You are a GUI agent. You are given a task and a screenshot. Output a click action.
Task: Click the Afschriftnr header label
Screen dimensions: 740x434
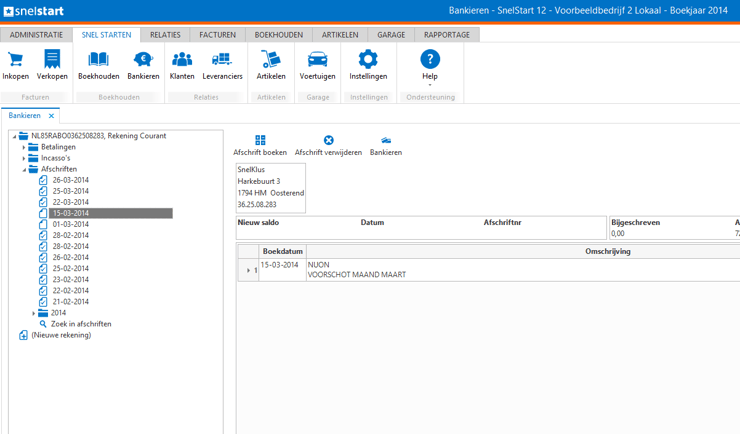[x=502, y=222]
